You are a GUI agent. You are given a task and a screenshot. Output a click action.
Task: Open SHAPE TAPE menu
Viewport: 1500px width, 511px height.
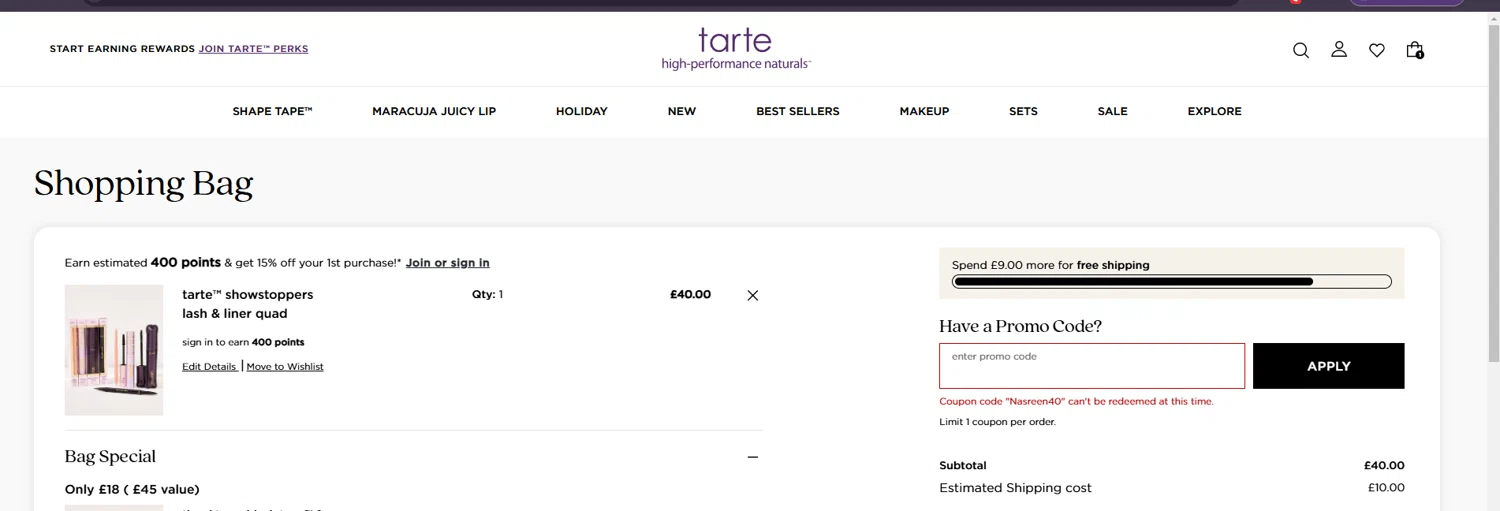(x=273, y=111)
